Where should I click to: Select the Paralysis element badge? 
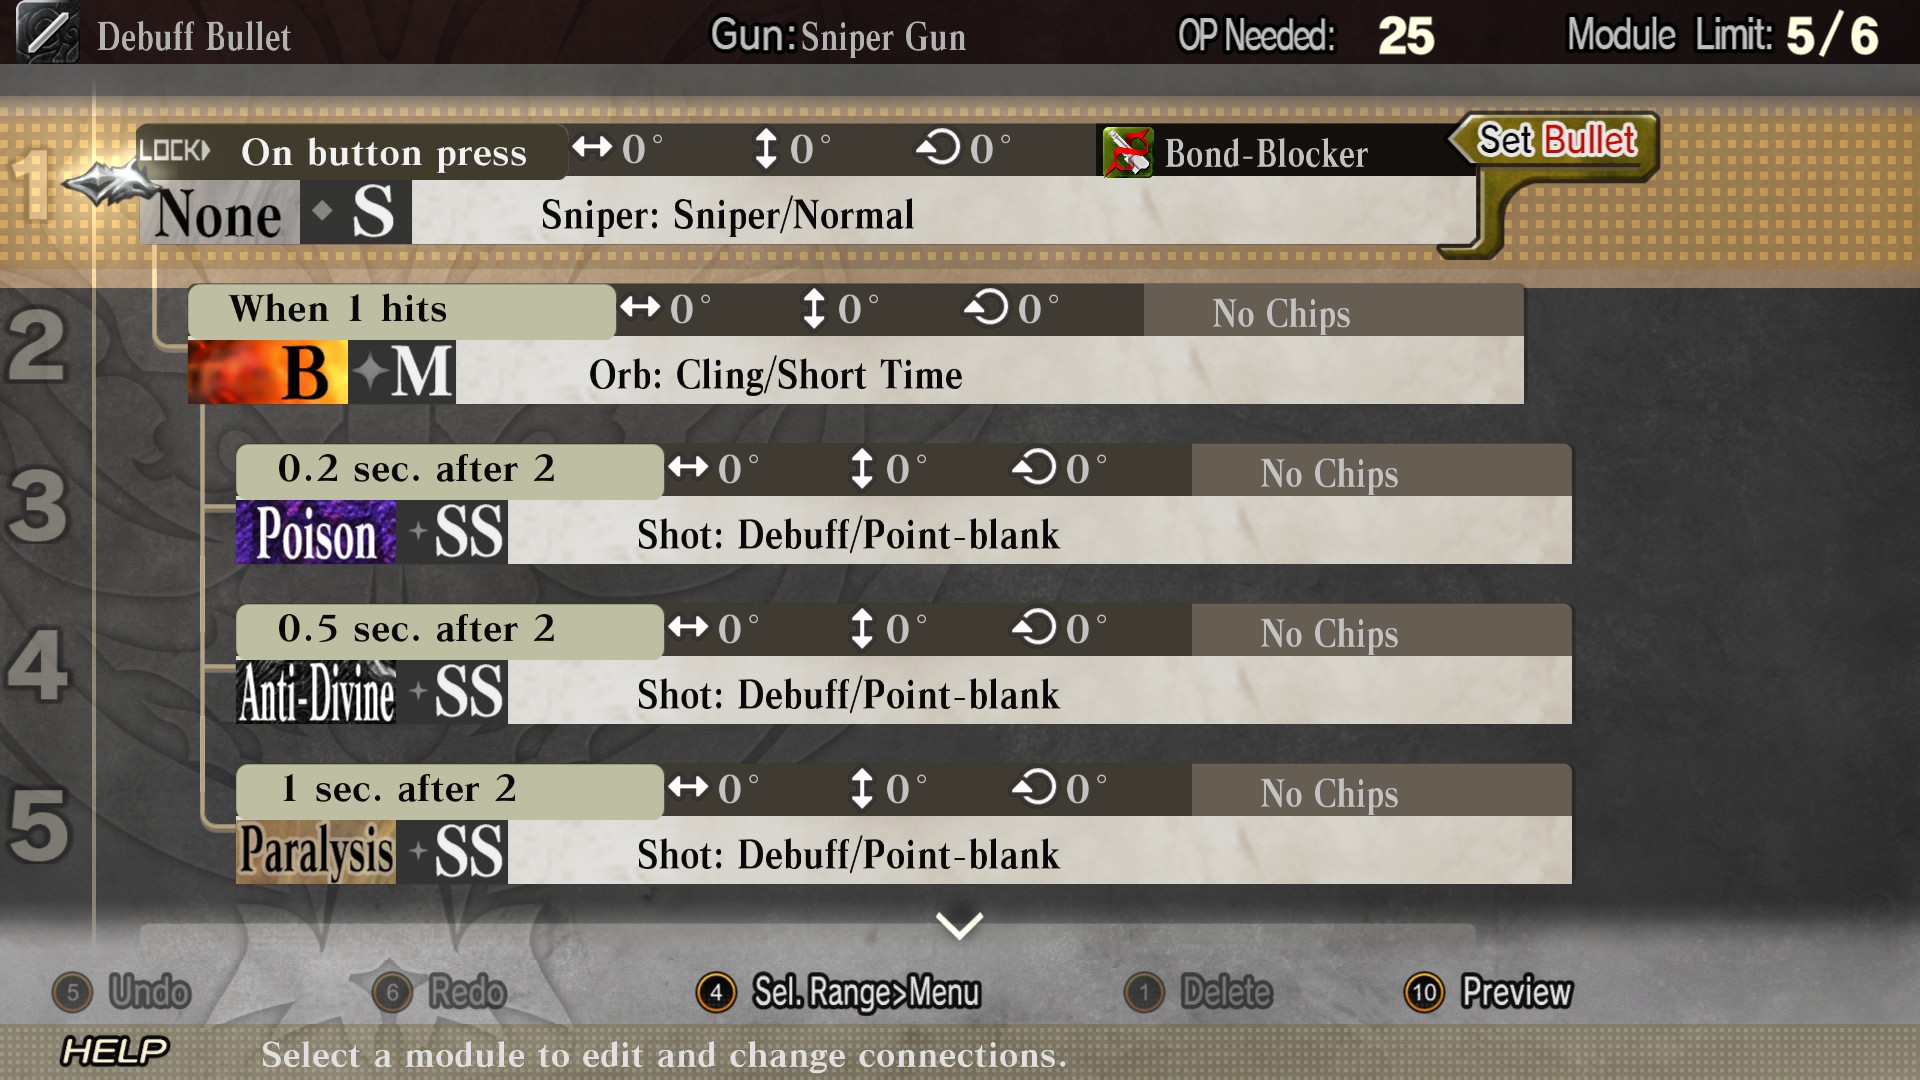[316, 853]
